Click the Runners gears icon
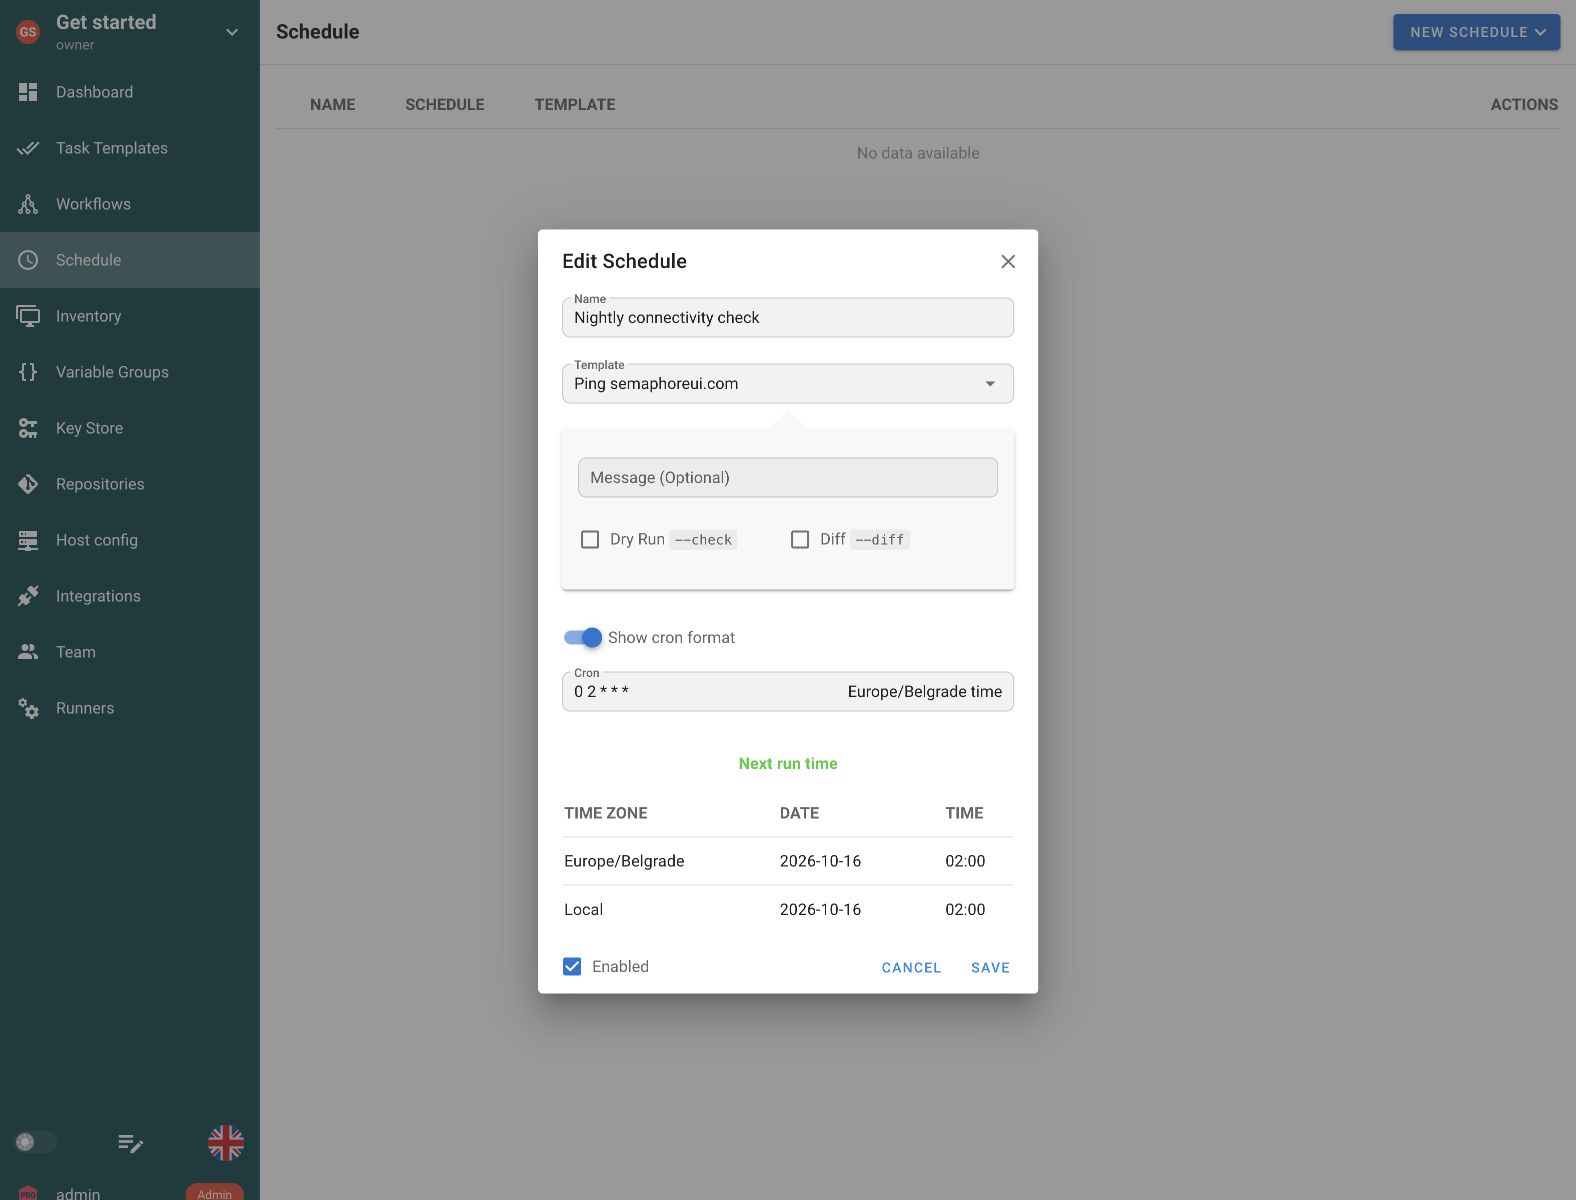This screenshot has width=1576, height=1200. 28,708
